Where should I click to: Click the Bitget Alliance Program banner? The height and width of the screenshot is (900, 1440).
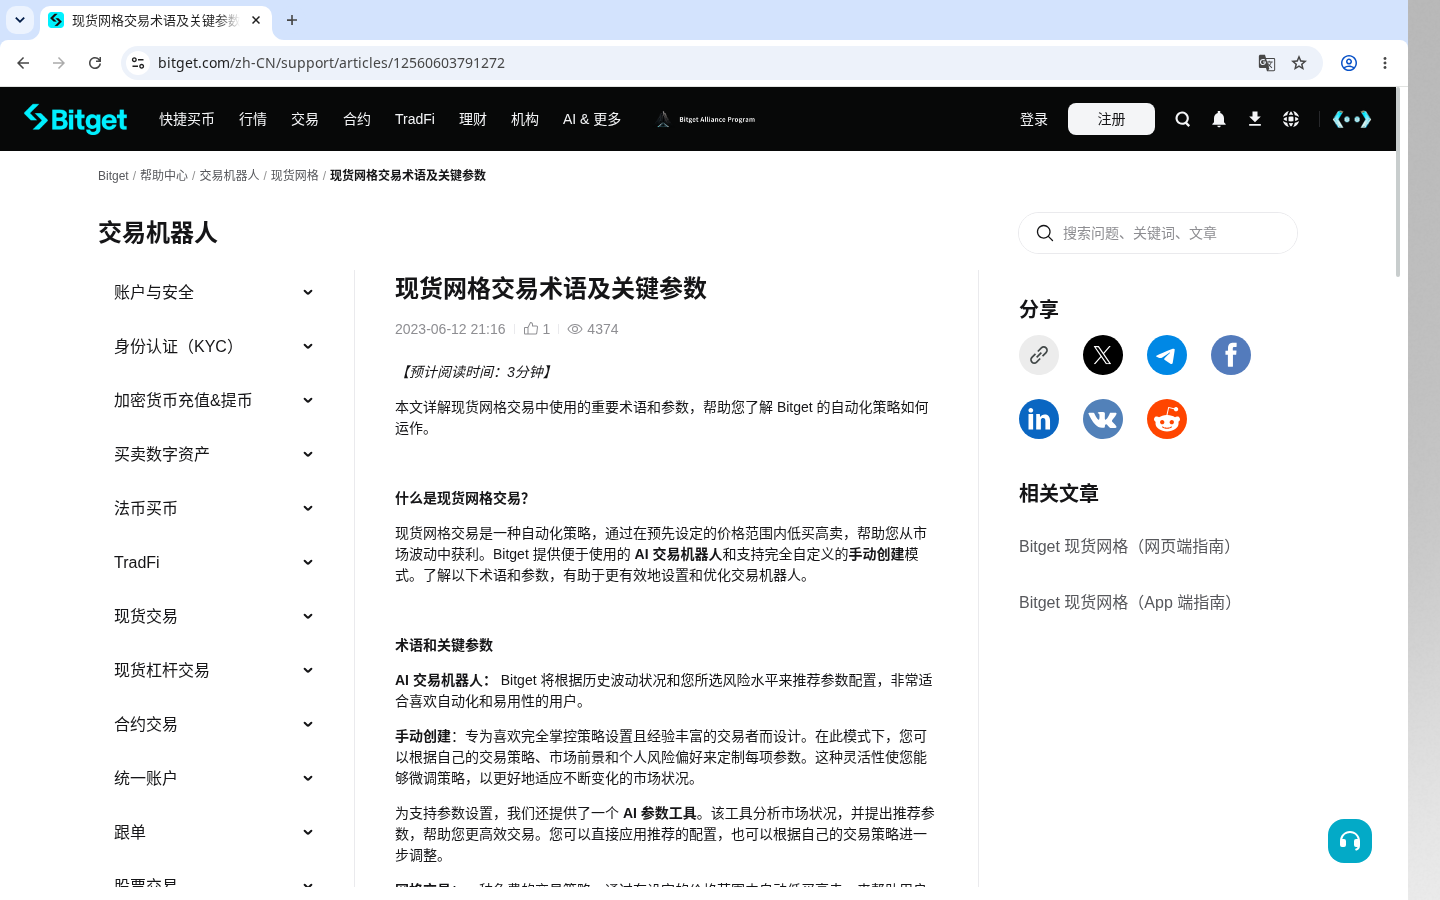pos(706,119)
